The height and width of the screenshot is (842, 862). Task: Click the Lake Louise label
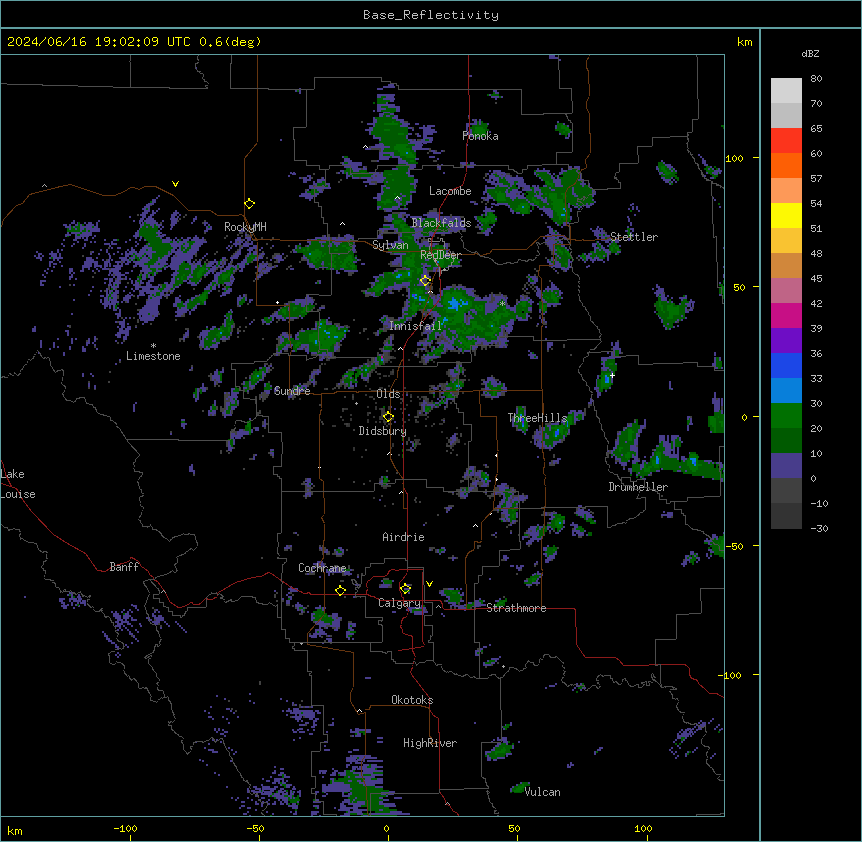(x=18, y=484)
